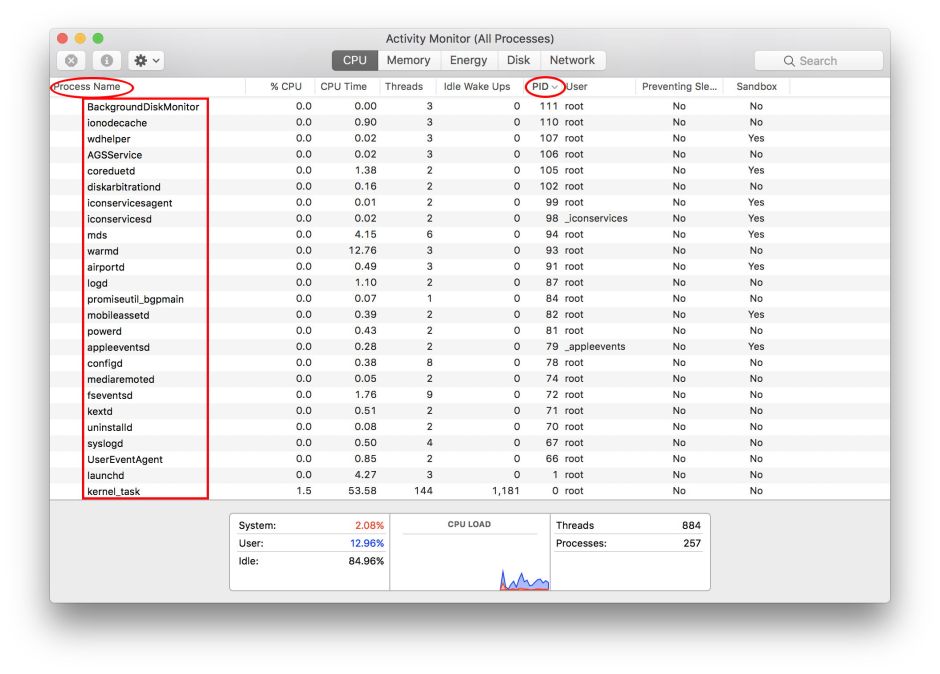The width and height of the screenshot is (940, 674).
Task: Toggle PID column sort arrow
Action: [x=555, y=87]
